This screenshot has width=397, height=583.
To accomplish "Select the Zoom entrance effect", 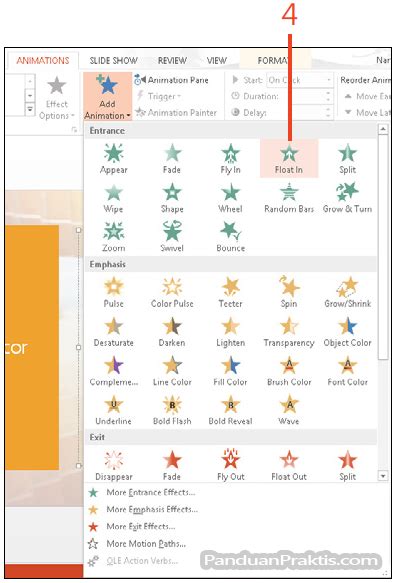I will tap(113, 237).
